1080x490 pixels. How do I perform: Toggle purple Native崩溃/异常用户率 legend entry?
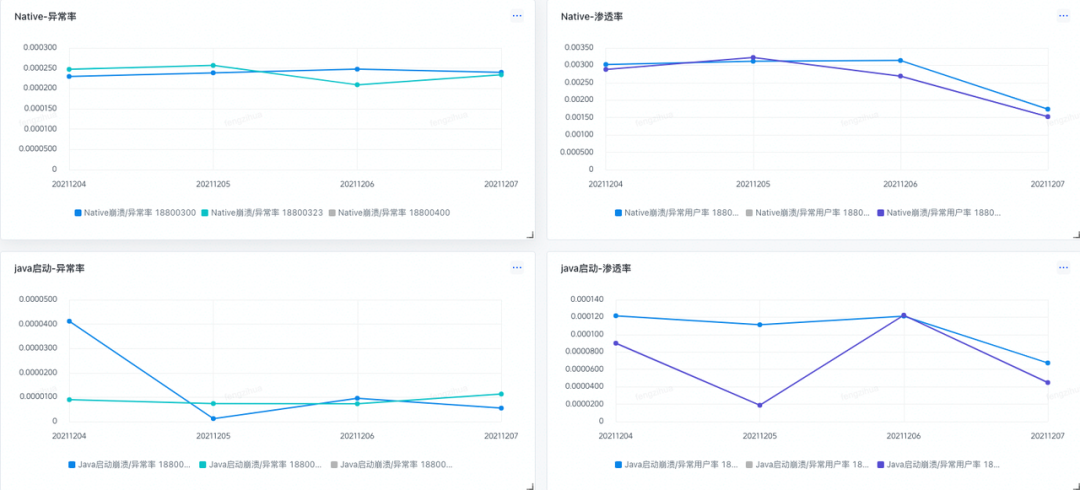click(x=940, y=213)
